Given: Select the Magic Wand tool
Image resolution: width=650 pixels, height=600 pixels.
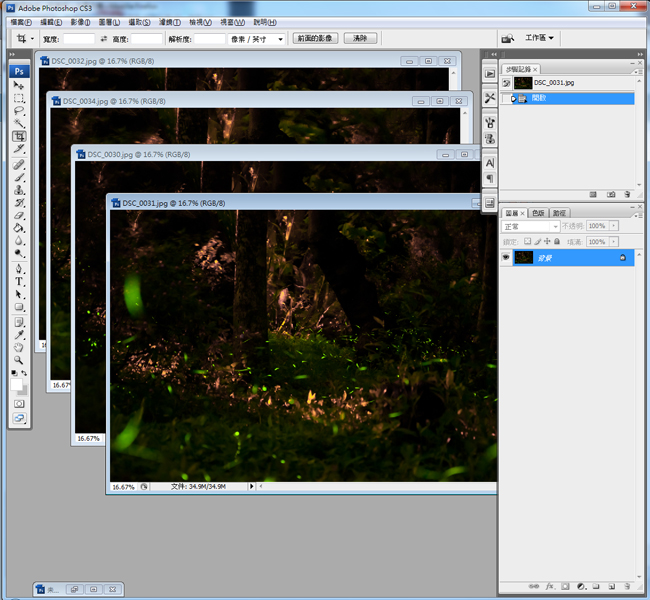Looking at the screenshot, I should coord(19,123).
